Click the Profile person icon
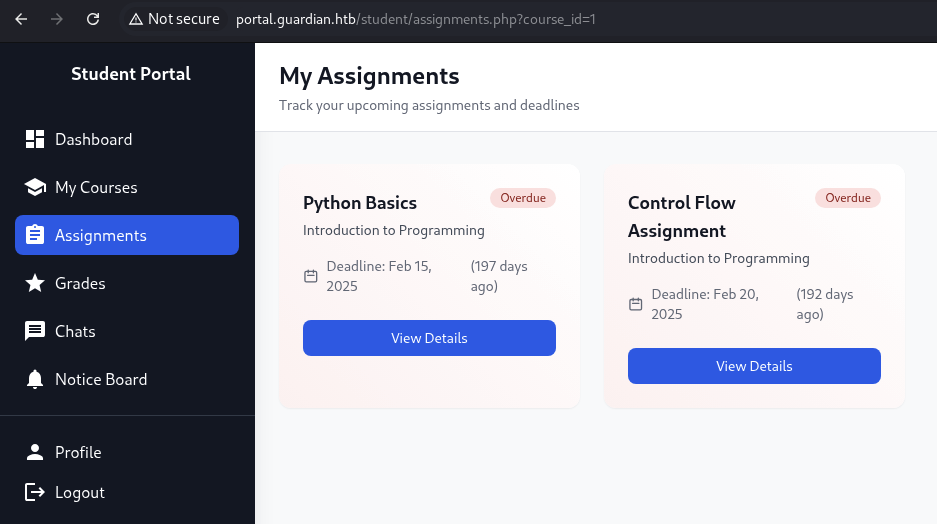The width and height of the screenshot is (937, 524). tap(35, 452)
